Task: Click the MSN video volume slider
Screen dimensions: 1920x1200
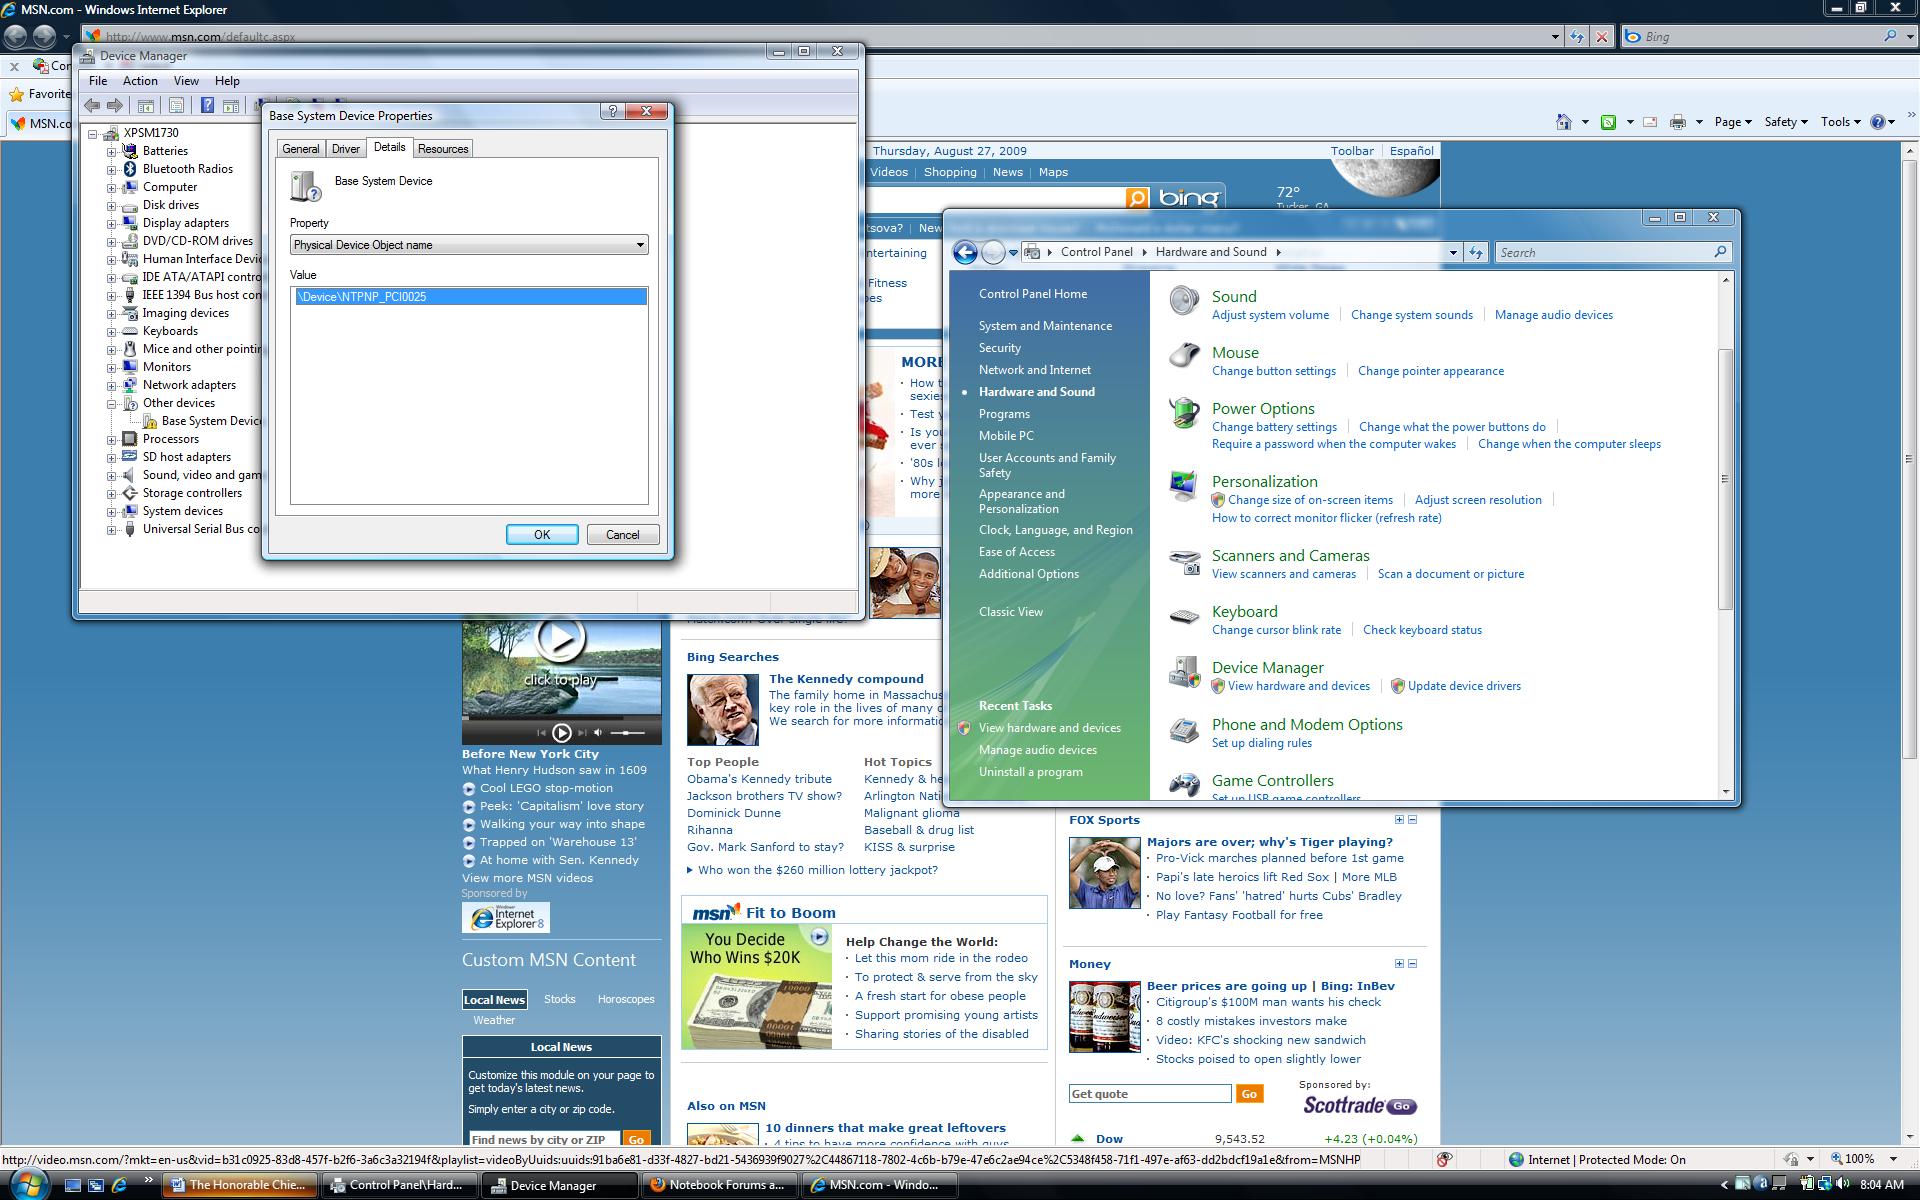Action: click(x=627, y=733)
